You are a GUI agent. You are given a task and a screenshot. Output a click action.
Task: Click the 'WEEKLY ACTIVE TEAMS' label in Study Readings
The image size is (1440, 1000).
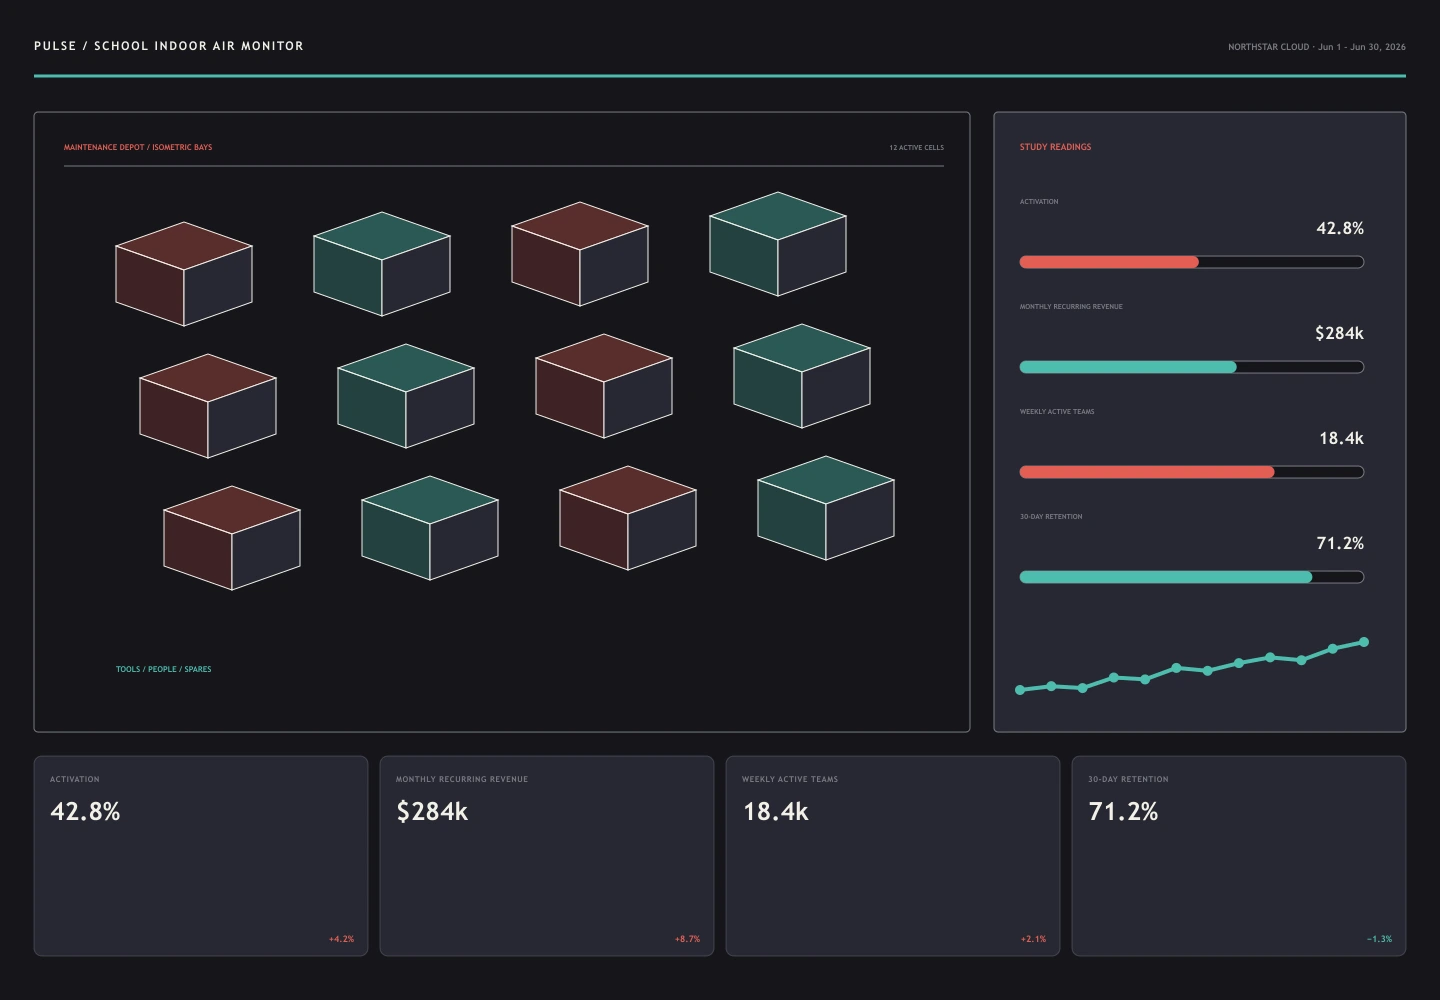(x=1057, y=412)
